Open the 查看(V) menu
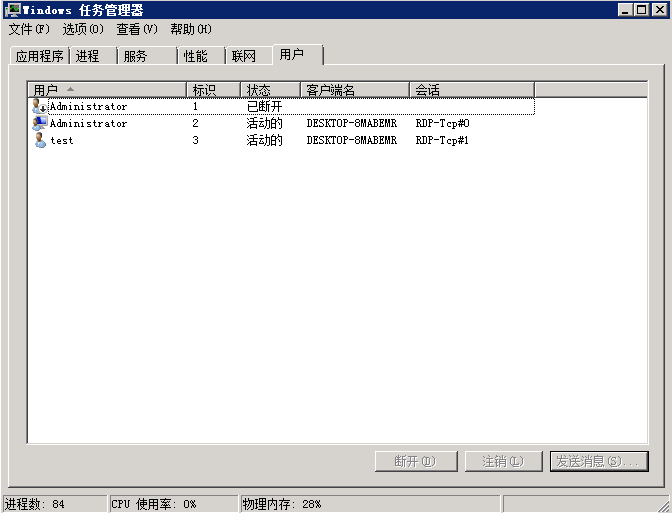Screen dimensions: 672x513 pyautogui.click(x=137, y=29)
